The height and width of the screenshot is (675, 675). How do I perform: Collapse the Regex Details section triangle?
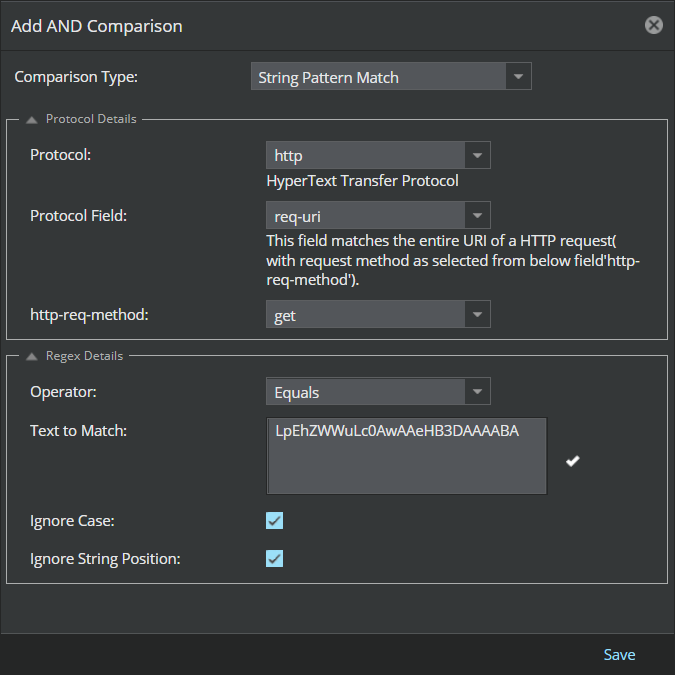tap(31, 356)
